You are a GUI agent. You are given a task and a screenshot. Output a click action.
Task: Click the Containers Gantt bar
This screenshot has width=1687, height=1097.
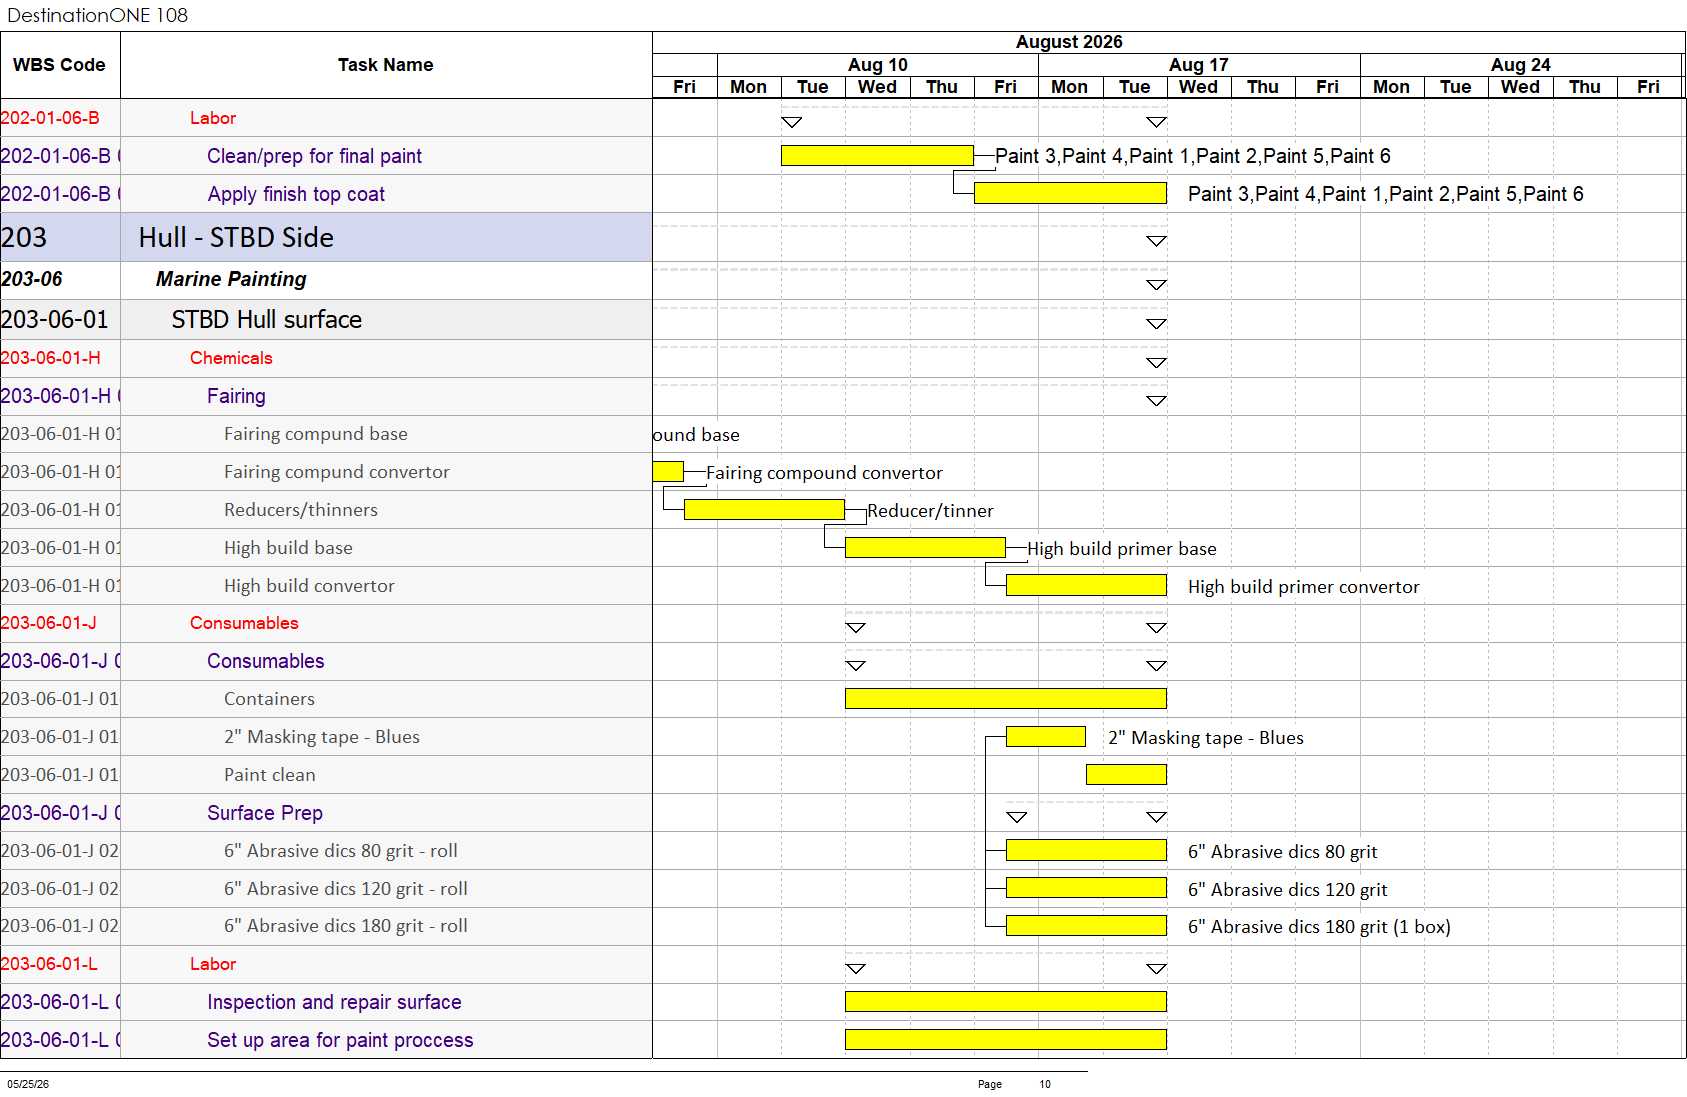coord(1006,698)
